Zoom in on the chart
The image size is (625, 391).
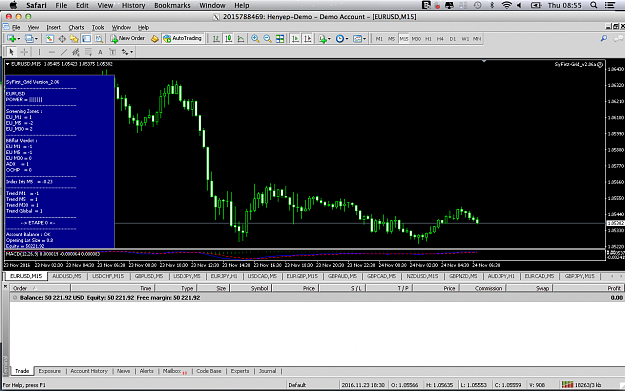click(255, 39)
